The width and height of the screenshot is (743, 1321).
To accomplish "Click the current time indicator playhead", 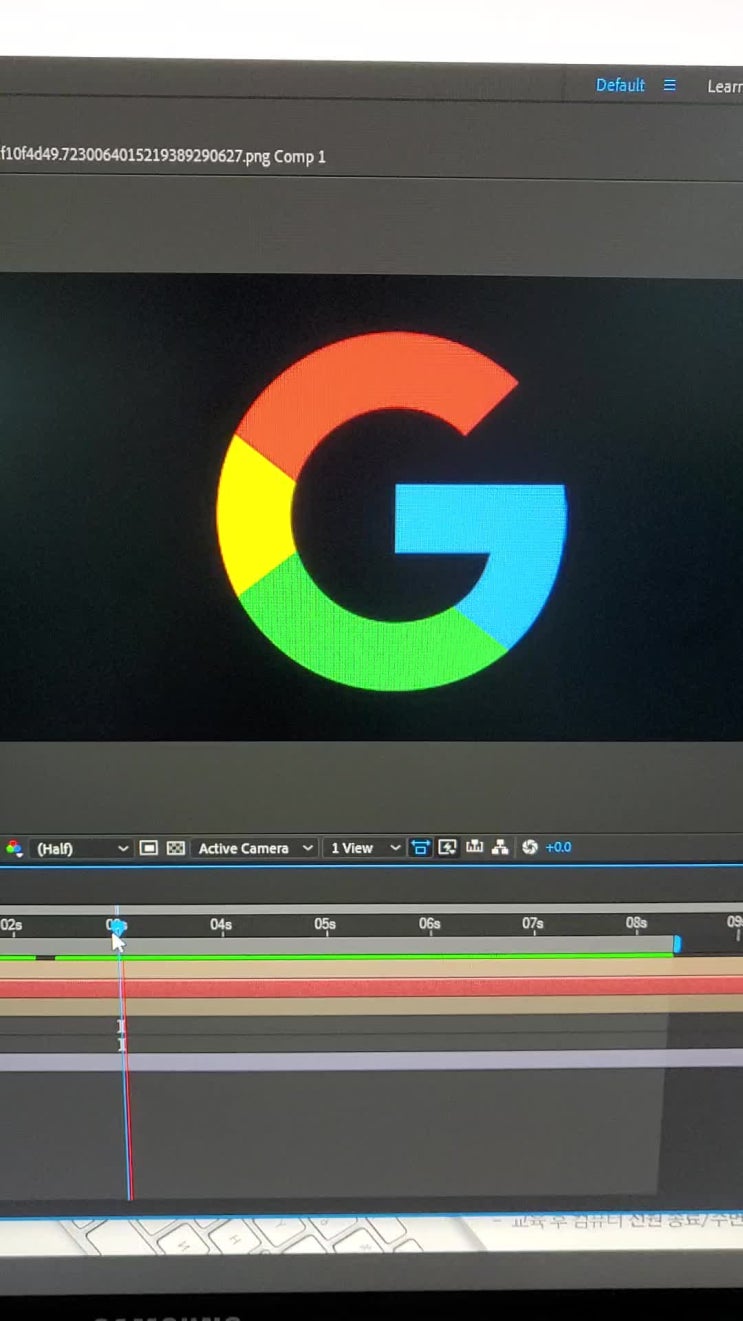I will pos(117,926).
